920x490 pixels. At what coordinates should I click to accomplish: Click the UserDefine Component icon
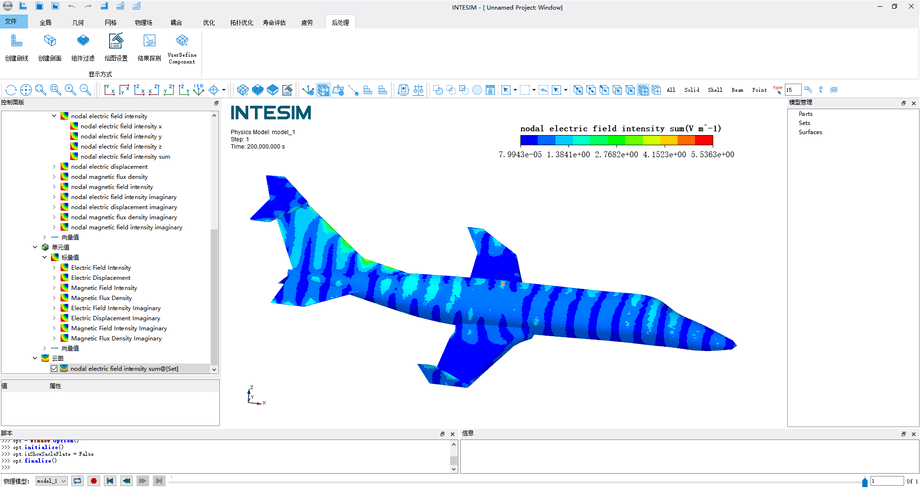pos(182,46)
